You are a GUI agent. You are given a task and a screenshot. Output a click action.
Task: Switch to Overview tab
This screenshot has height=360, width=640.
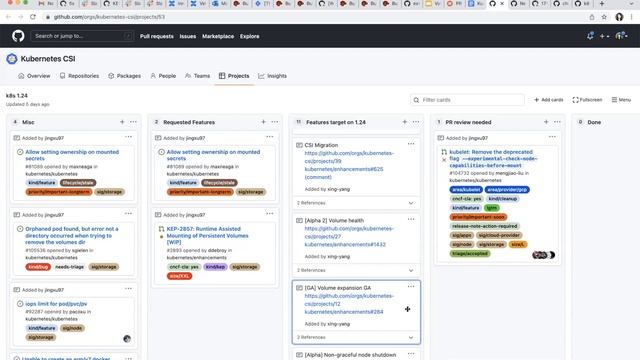(34, 76)
